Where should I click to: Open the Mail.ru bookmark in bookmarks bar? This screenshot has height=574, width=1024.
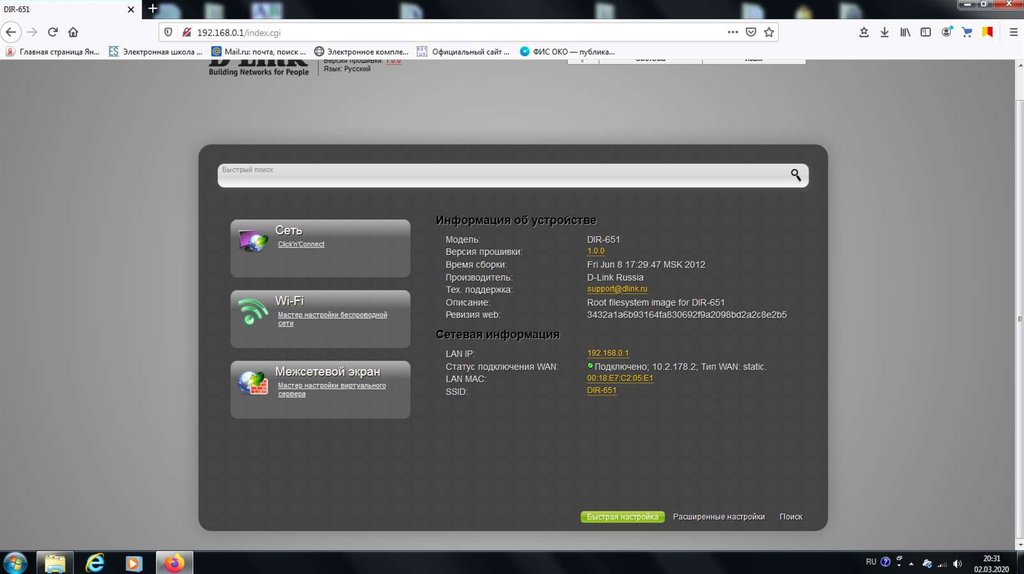point(260,51)
